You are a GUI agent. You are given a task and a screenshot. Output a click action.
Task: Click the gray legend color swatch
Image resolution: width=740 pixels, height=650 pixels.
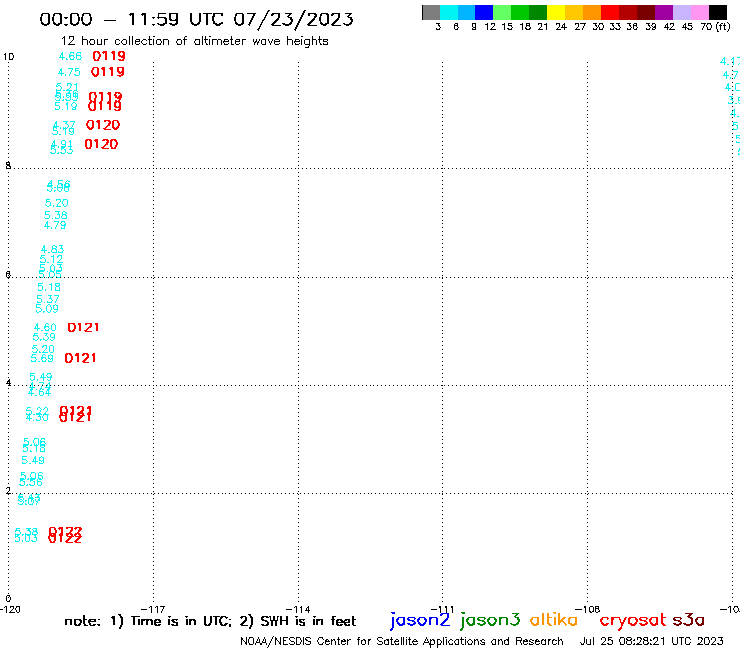[431, 12]
